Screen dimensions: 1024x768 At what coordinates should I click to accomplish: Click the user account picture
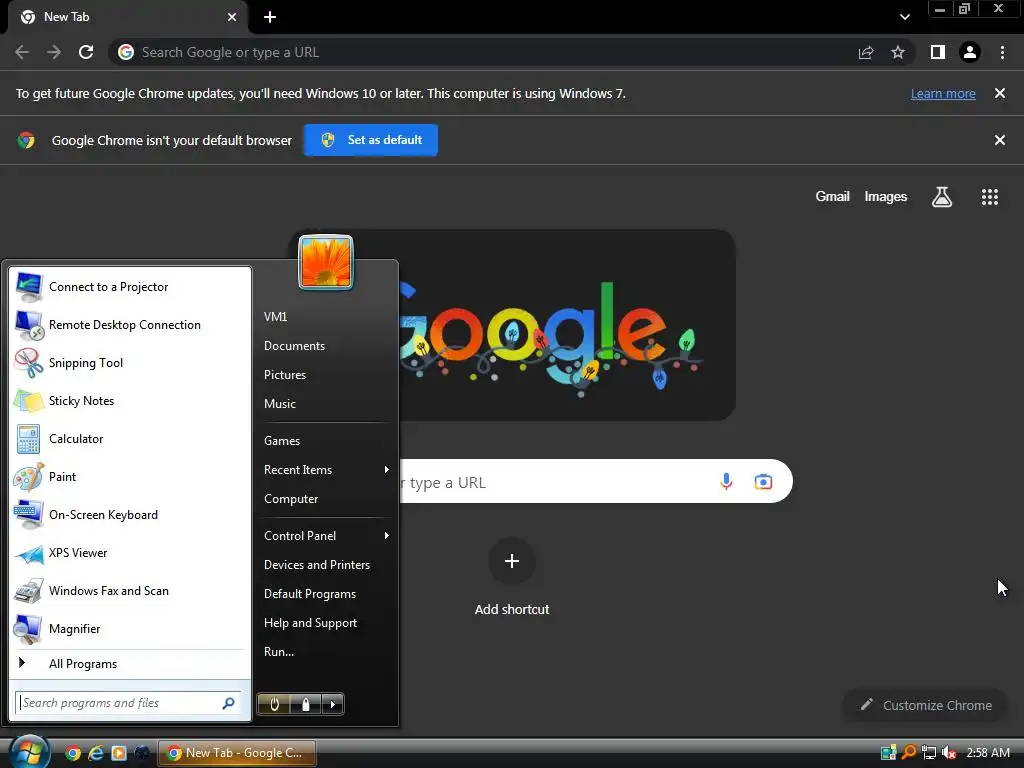[326, 262]
